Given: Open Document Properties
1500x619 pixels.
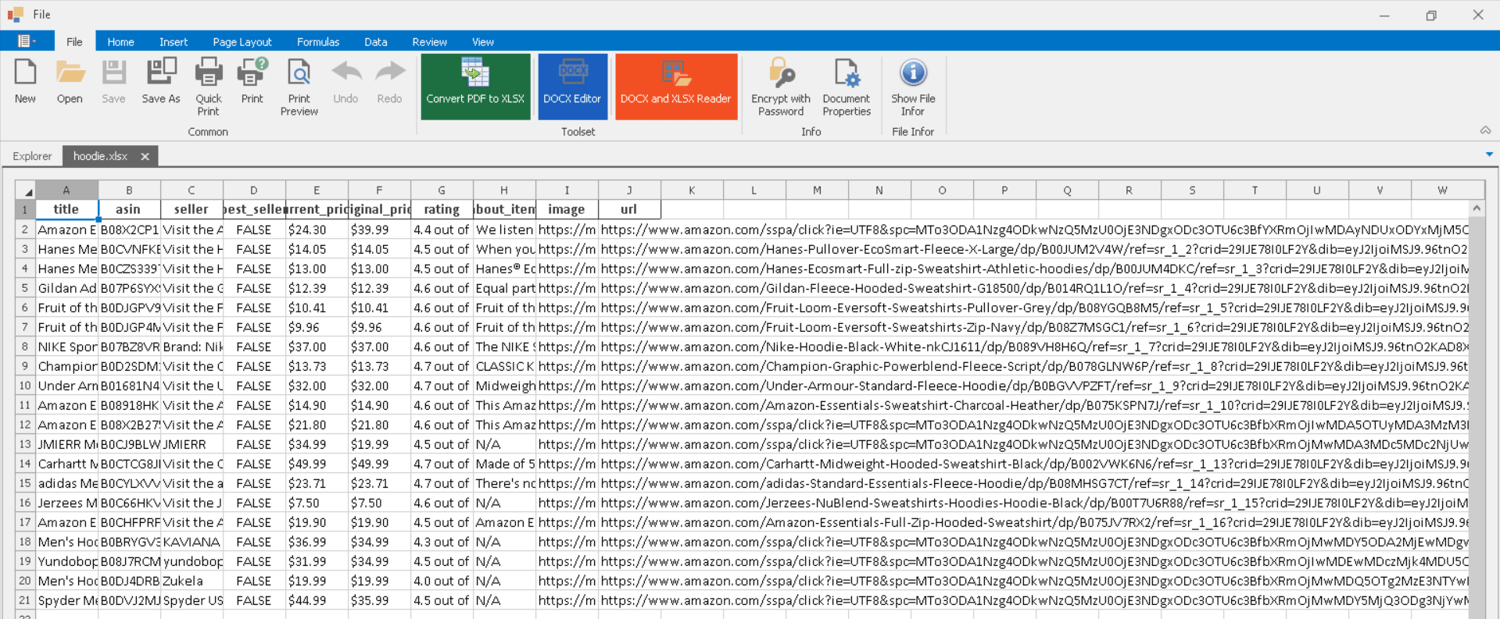Looking at the screenshot, I should (846, 87).
